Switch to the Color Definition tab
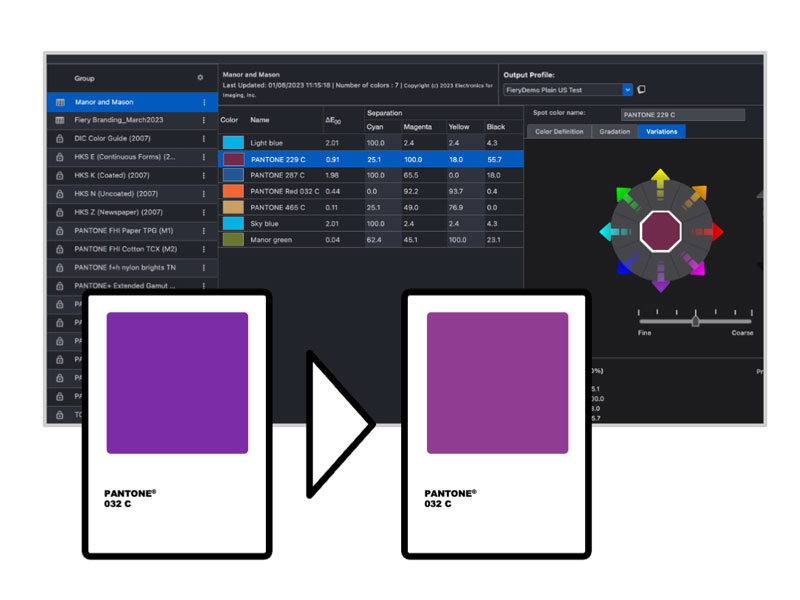 tap(559, 132)
